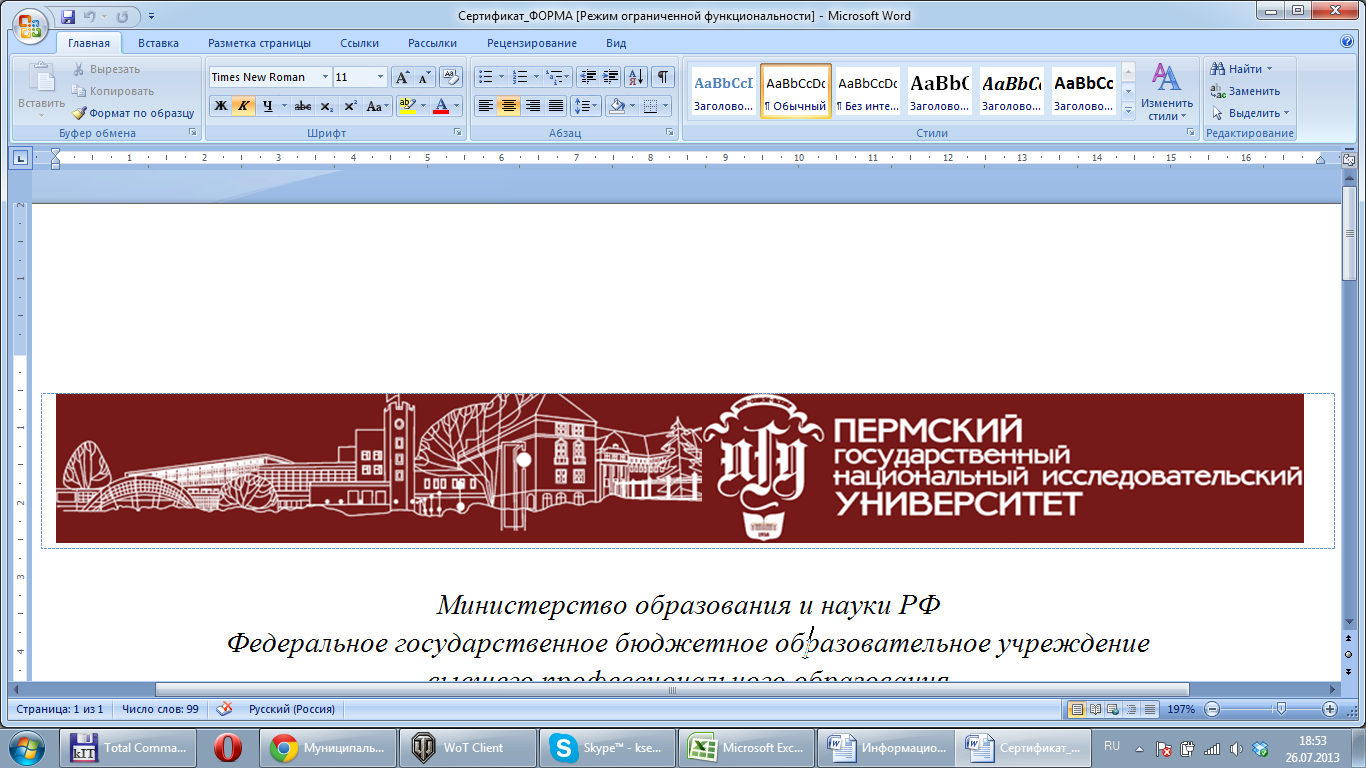Toggle strikethrough formatting
Image resolution: width=1366 pixels, height=768 pixels.
(303, 106)
